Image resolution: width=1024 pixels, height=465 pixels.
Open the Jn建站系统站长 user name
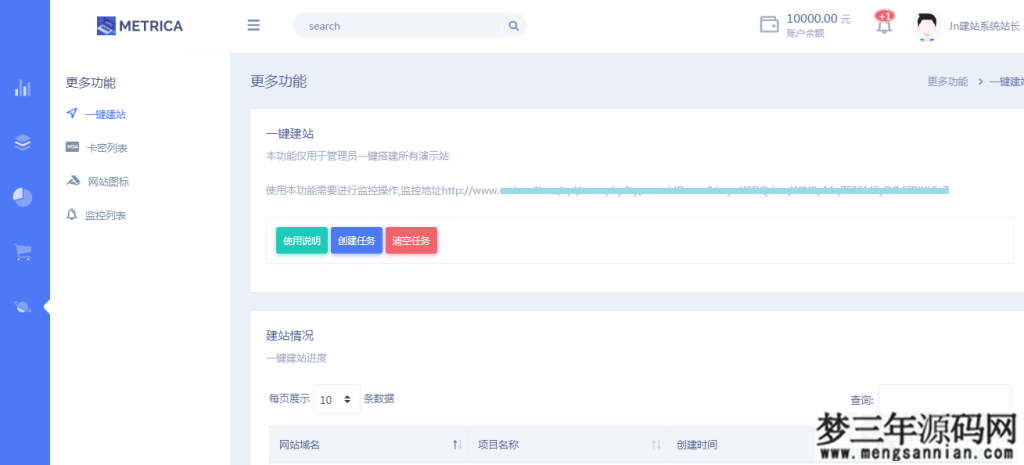pos(984,26)
